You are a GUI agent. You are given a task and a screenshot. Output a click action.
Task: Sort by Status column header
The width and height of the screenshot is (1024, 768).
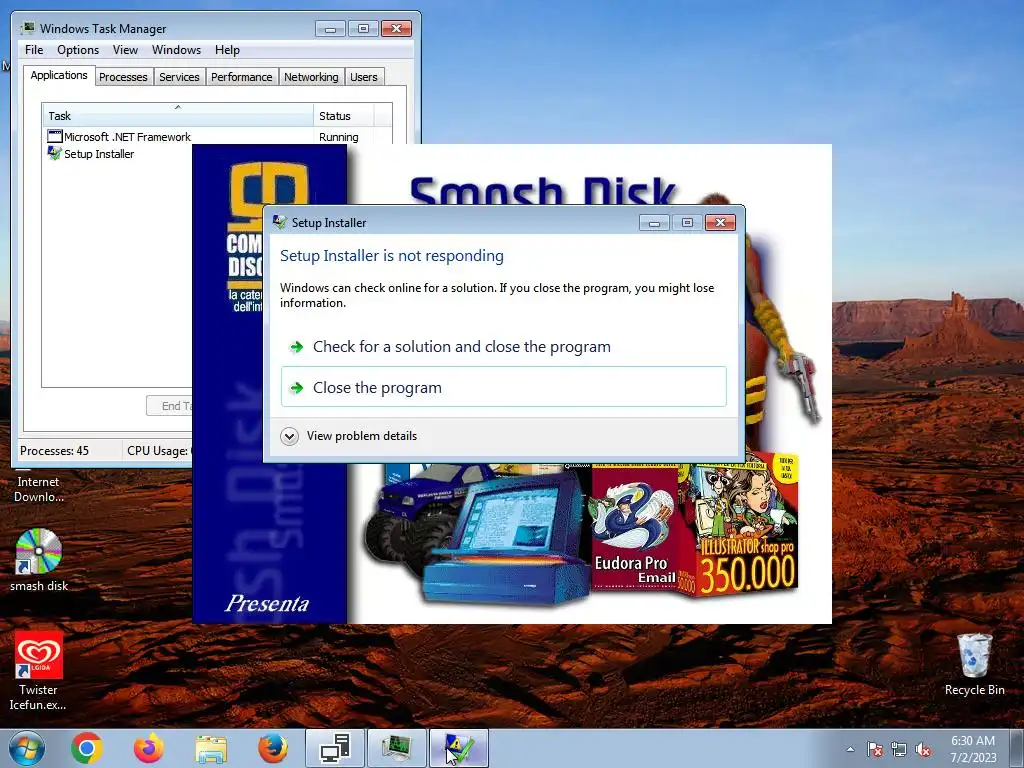pos(343,116)
